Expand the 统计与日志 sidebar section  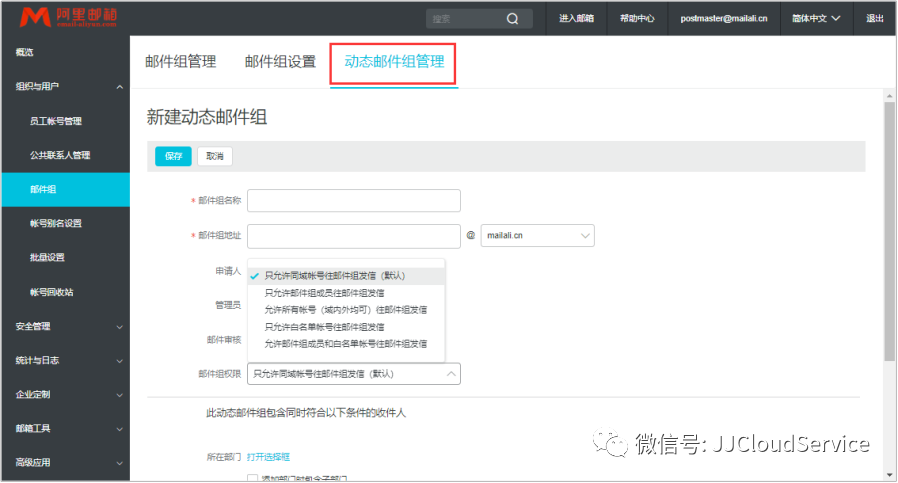pos(65,360)
